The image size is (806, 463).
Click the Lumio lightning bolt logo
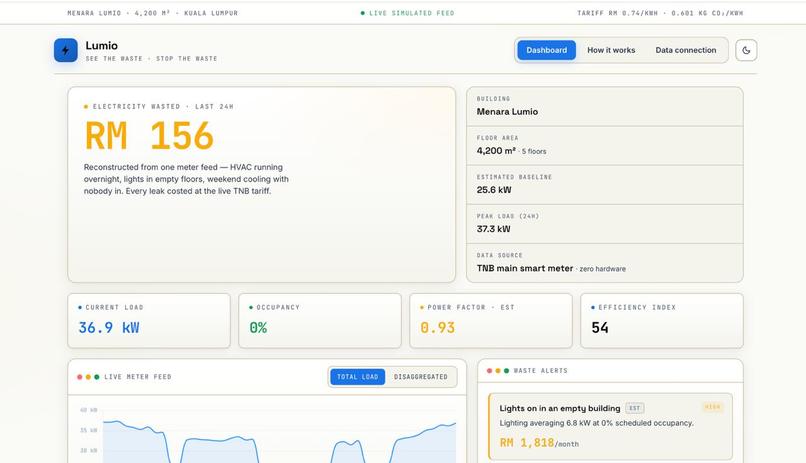coord(66,50)
